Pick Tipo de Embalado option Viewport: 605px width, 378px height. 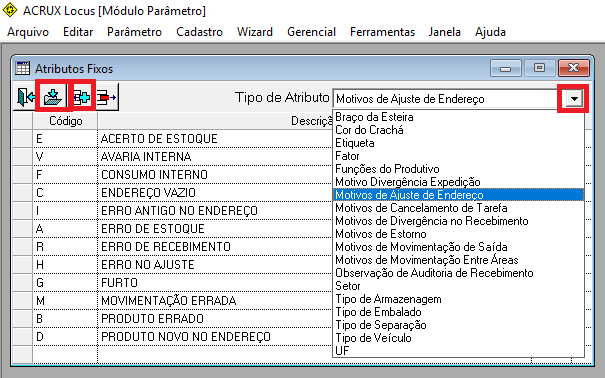point(458,312)
